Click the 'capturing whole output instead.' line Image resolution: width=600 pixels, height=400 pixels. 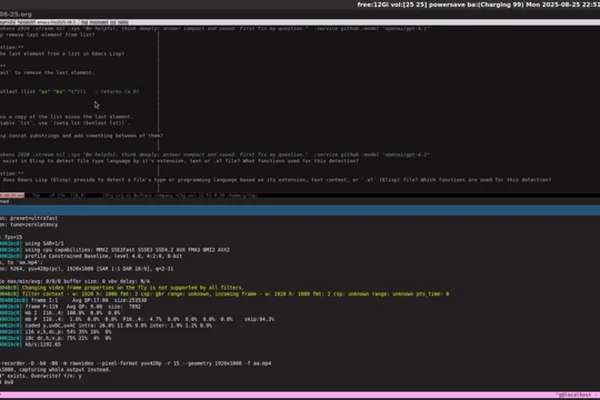[x=55, y=370]
